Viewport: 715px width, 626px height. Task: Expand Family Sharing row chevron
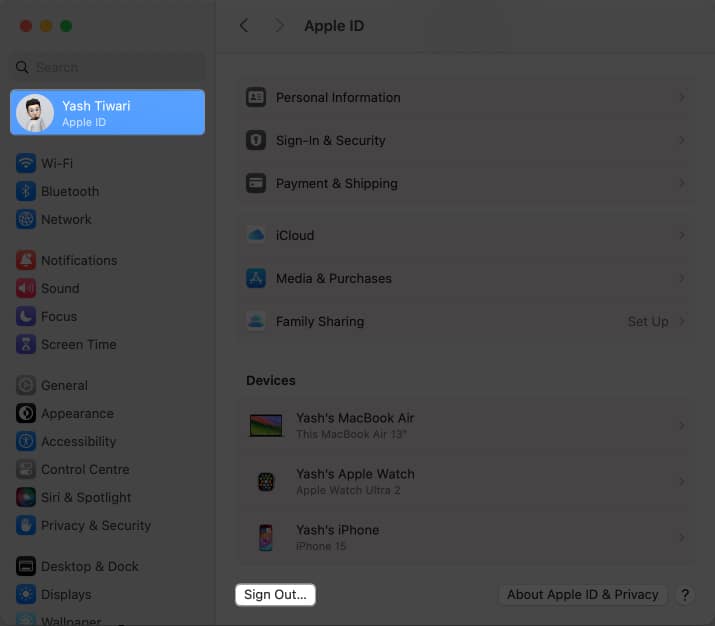[682, 321]
